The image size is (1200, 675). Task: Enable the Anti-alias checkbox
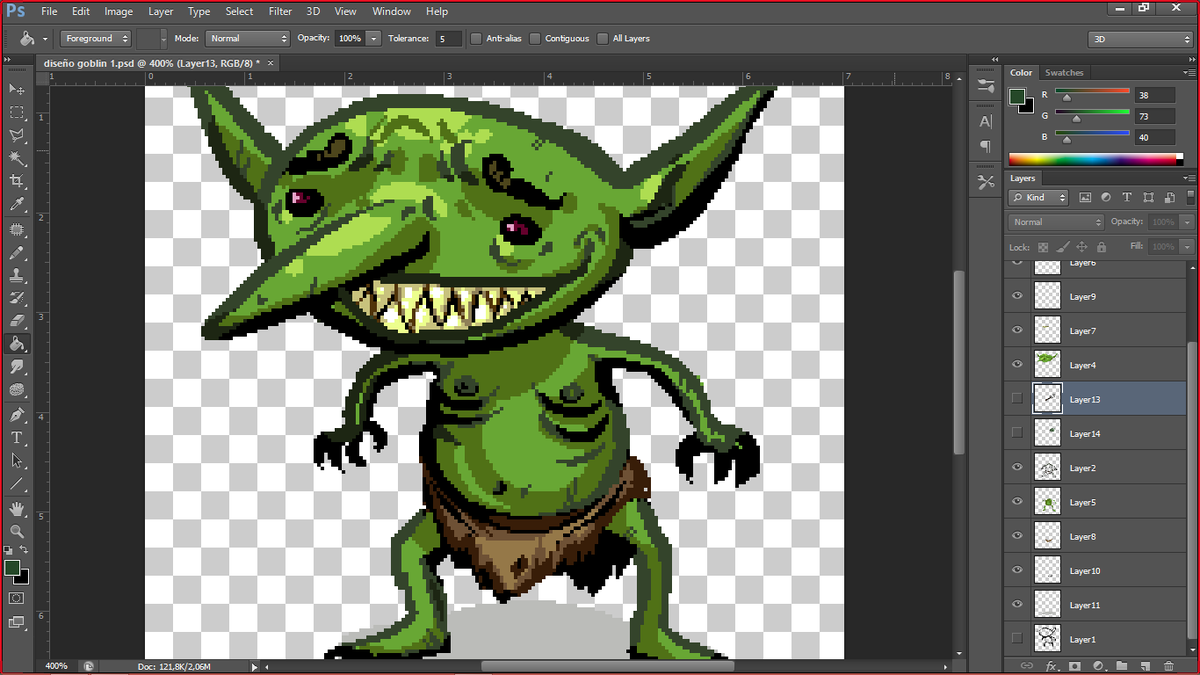(476, 38)
